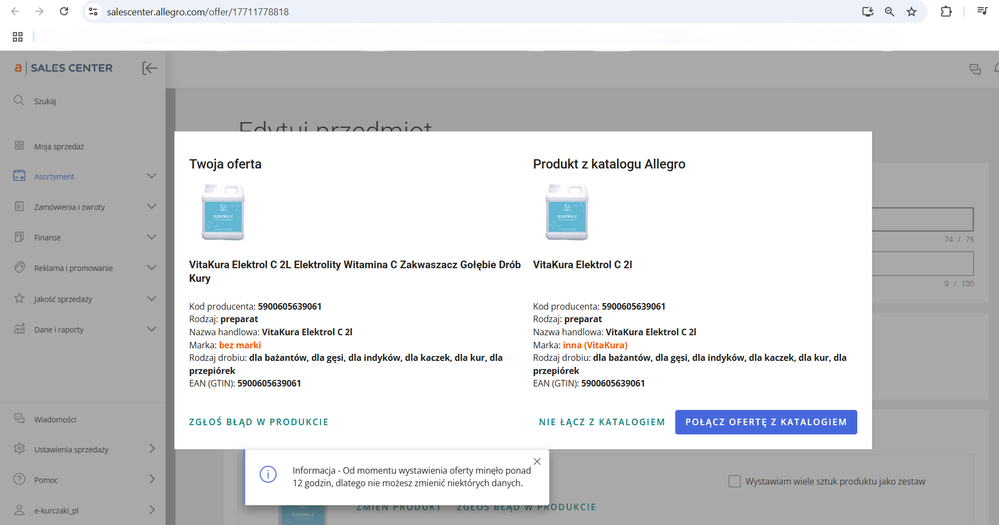Screen dimensions: 999x525
Task: Click 'Połącz ofertę z katalogiem' button
Action: (x=766, y=422)
